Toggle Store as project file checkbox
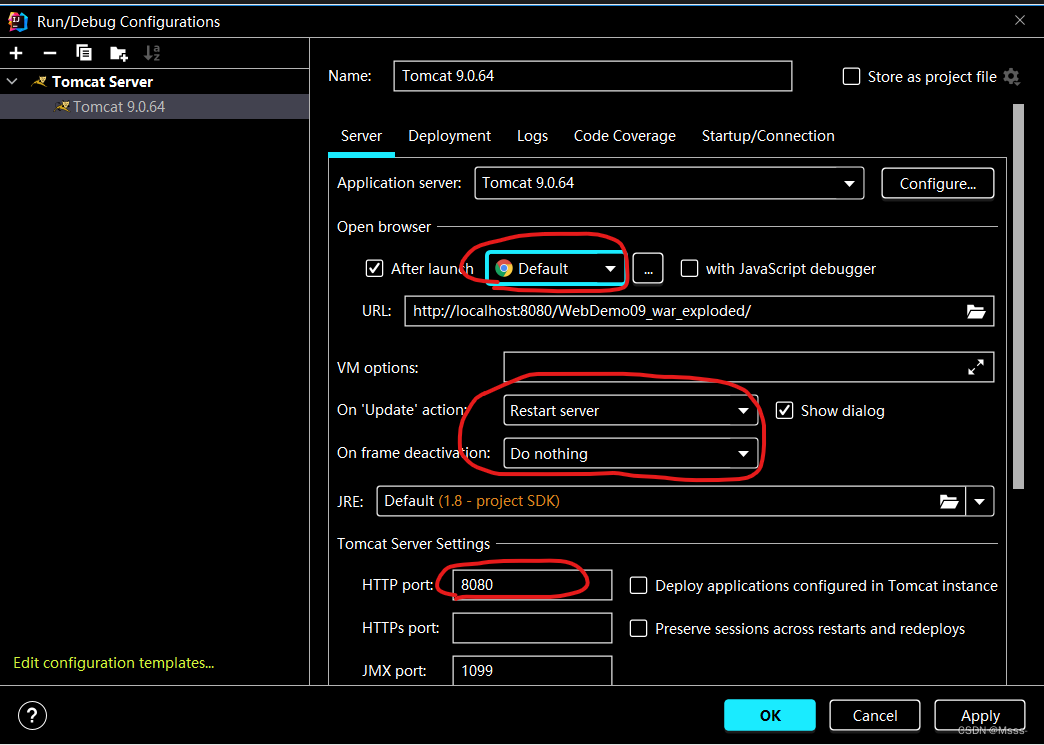This screenshot has width=1044, height=745. point(852,77)
